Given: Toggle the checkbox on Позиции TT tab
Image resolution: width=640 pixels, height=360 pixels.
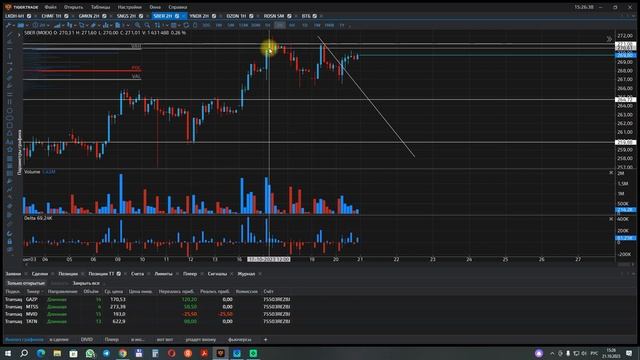Looking at the screenshot, I should click(119, 273).
